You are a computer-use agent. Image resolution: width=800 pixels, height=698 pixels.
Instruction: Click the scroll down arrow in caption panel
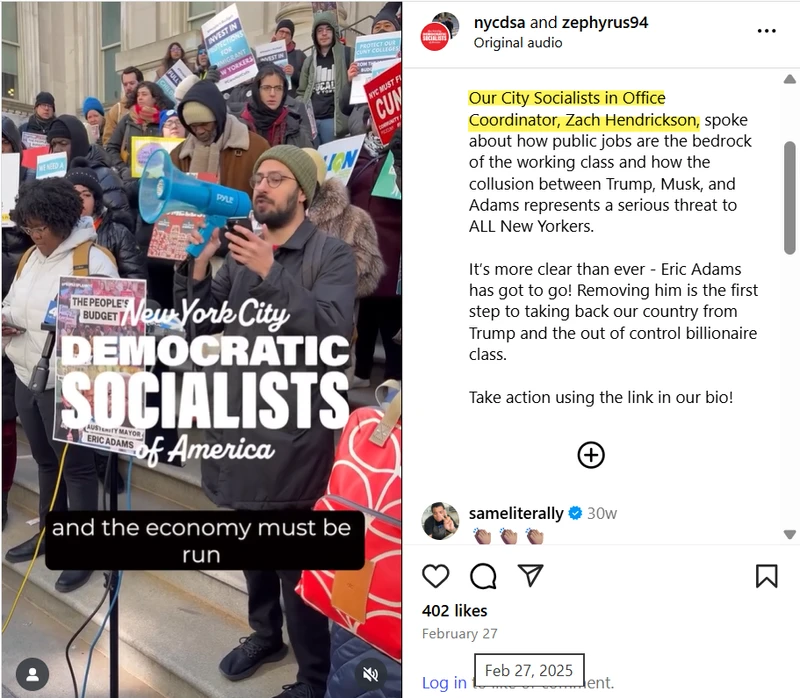tap(789, 534)
